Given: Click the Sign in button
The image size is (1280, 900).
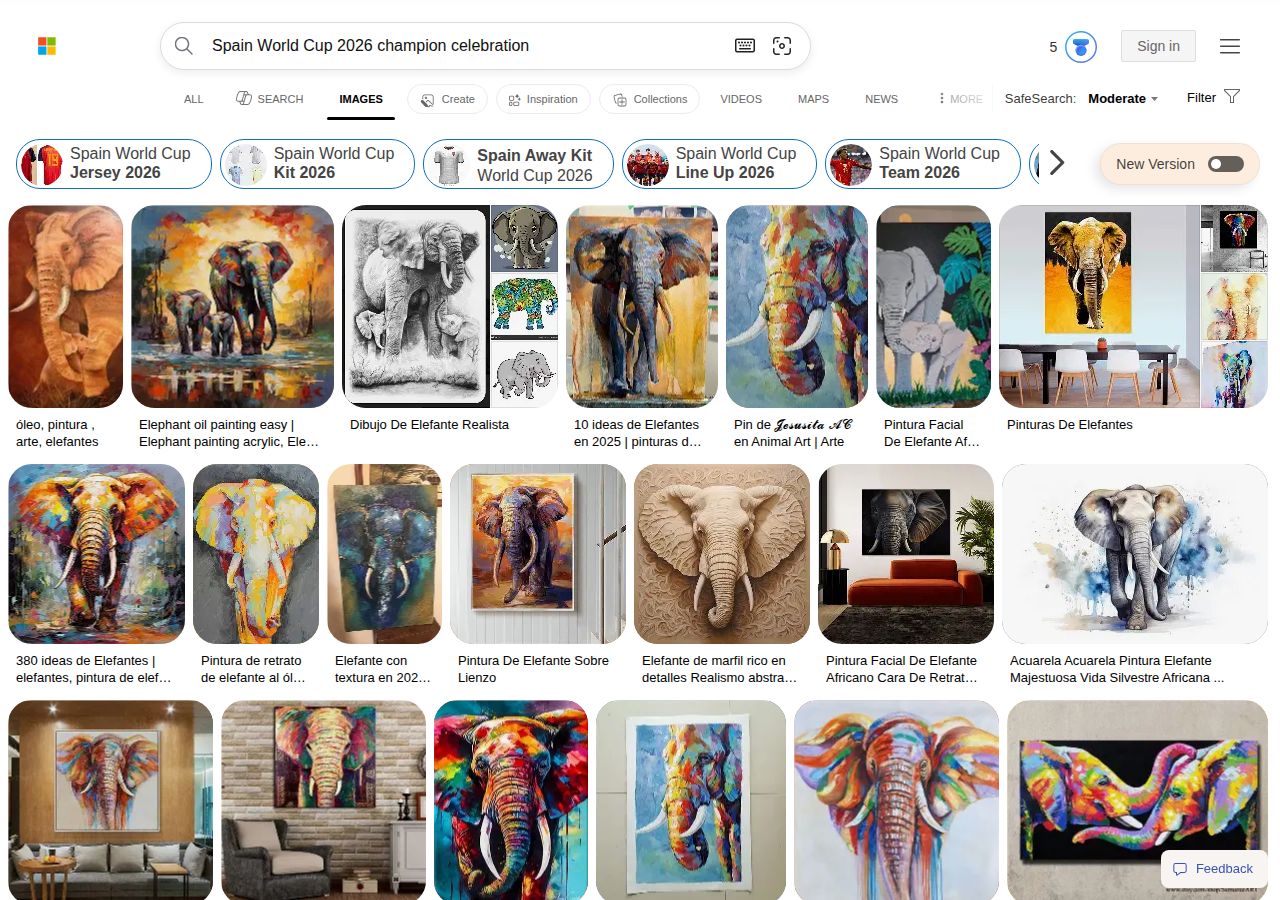Looking at the screenshot, I should 1158,46.
